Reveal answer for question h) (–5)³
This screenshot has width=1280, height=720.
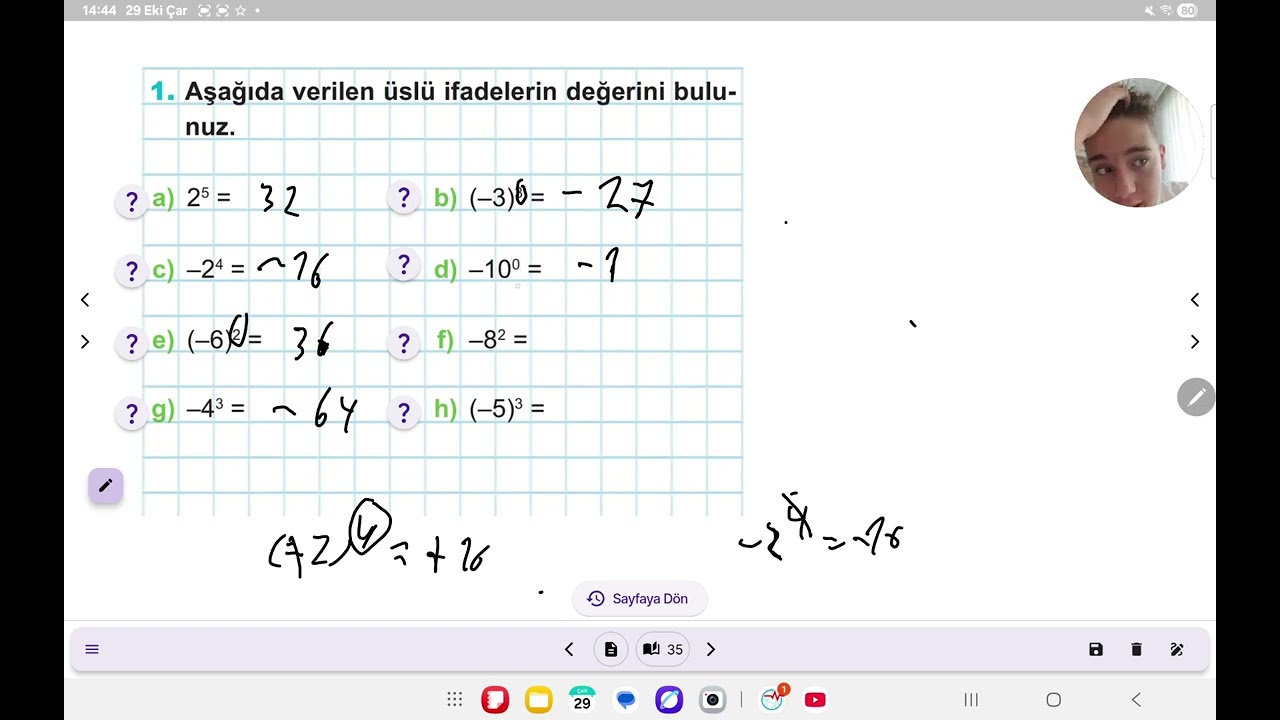(403, 412)
